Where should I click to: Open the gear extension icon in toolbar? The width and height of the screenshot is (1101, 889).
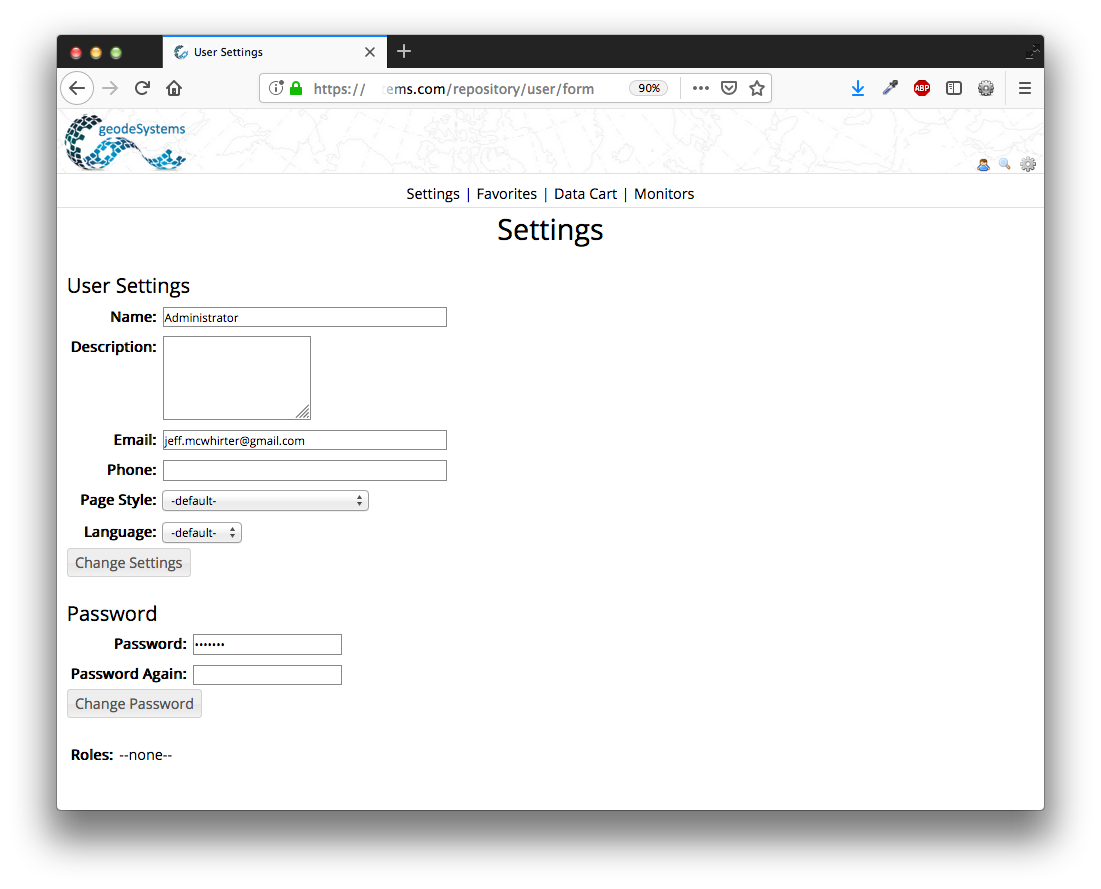tap(986, 88)
